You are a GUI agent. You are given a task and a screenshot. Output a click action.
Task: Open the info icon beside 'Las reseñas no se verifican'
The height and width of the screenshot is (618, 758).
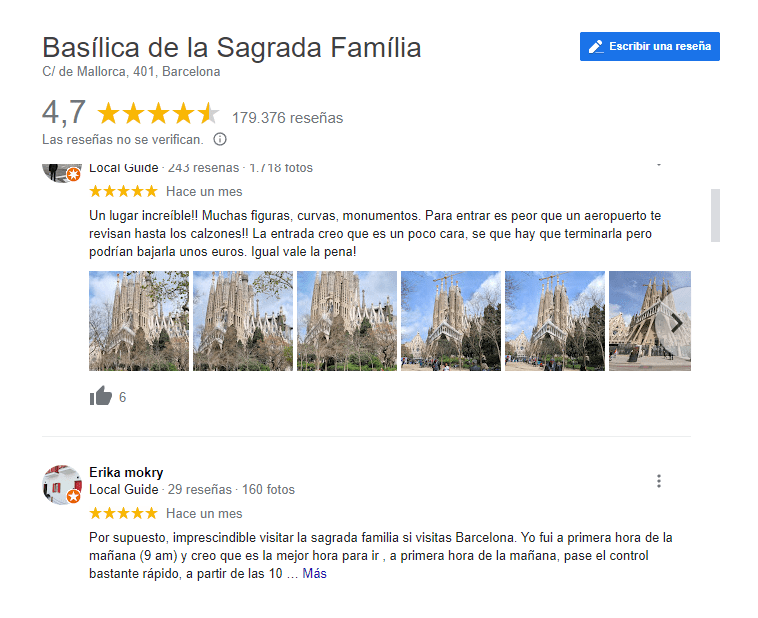(x=220, y=139)
